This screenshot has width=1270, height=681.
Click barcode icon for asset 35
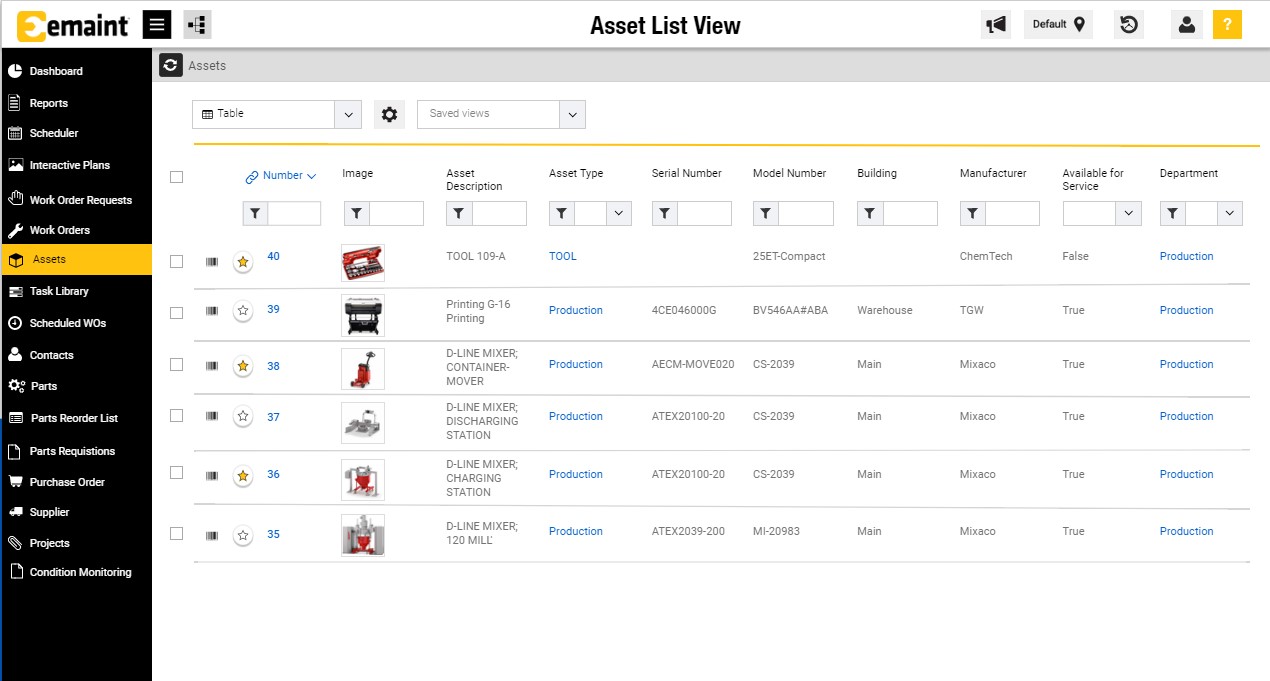pyautogui.click(x=211, y=536)
